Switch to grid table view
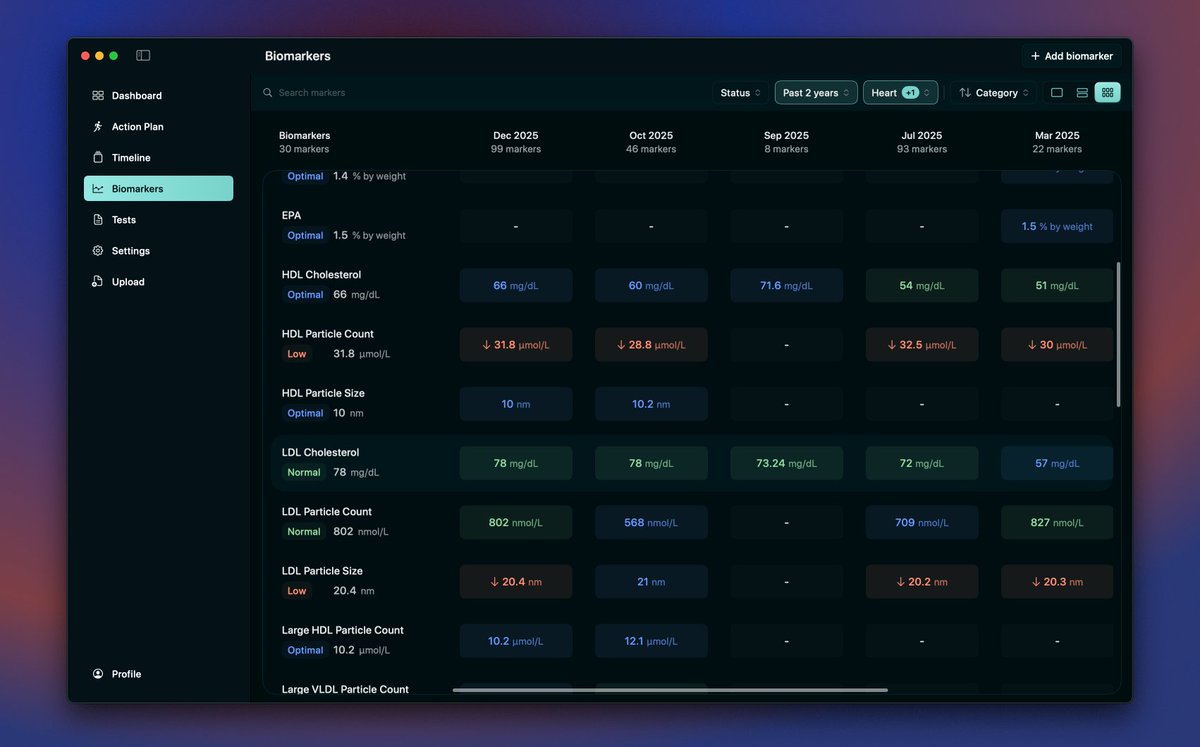This screenshot has width=1200, height=747. (x=1107, y=93)
